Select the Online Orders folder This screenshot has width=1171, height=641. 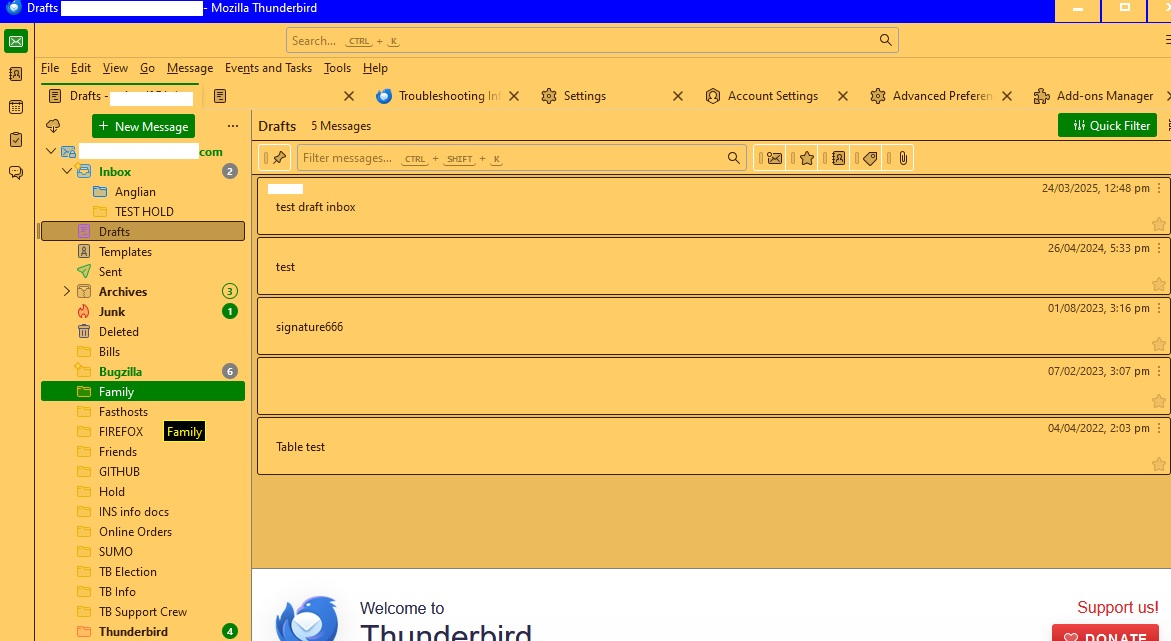[x=142, y=531]
